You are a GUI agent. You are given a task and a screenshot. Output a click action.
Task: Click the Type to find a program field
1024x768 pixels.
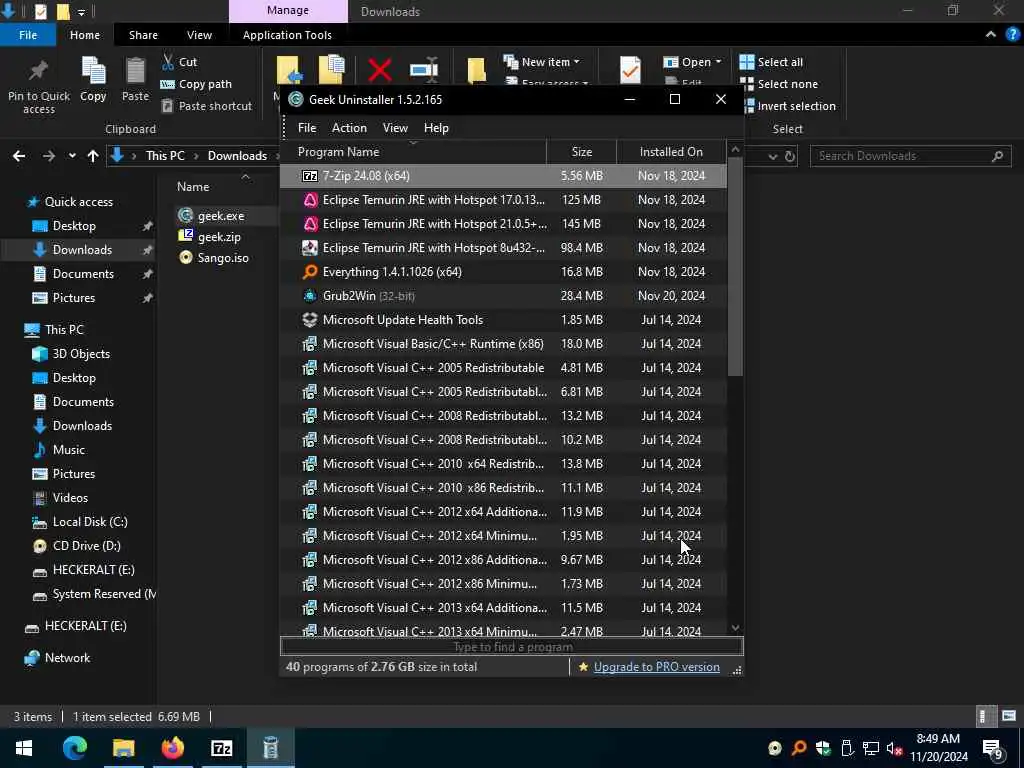(512, 647)
